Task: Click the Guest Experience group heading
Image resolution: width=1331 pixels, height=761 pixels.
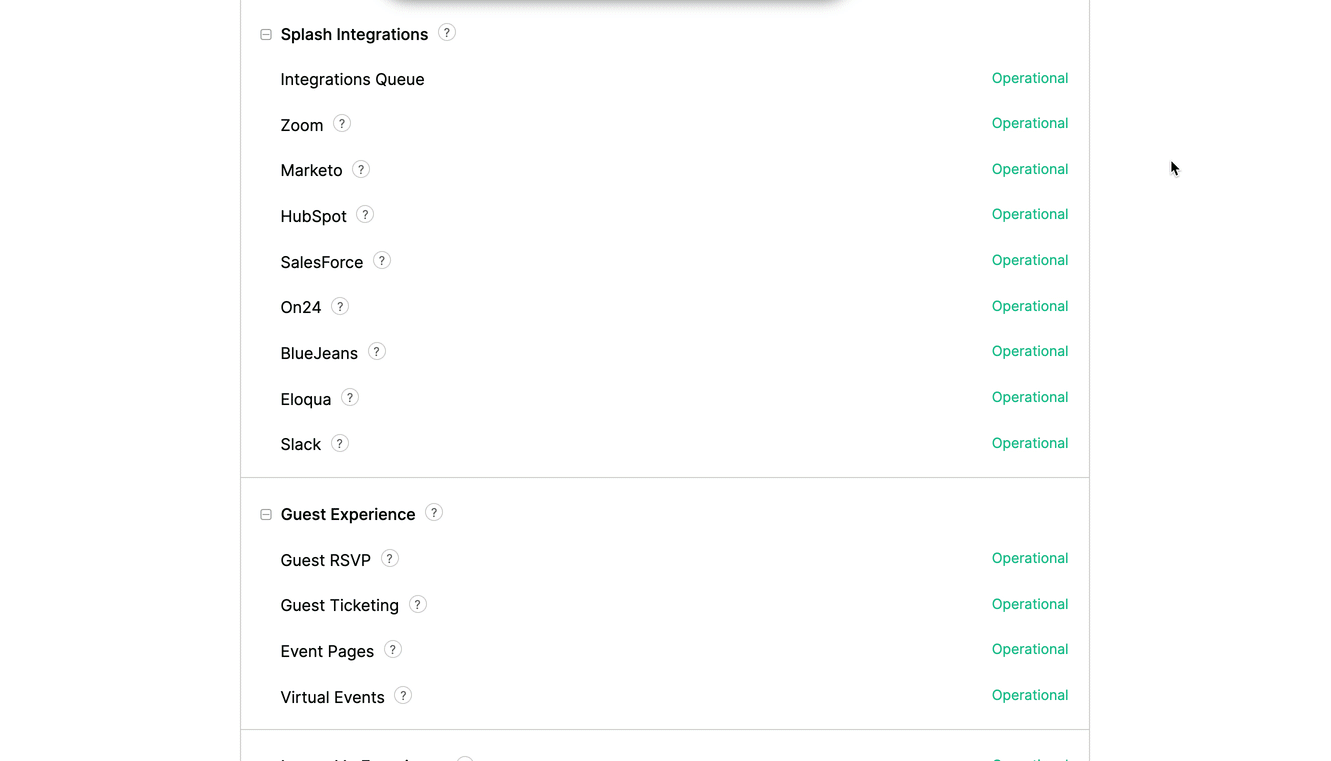Action: pos(348,515)
